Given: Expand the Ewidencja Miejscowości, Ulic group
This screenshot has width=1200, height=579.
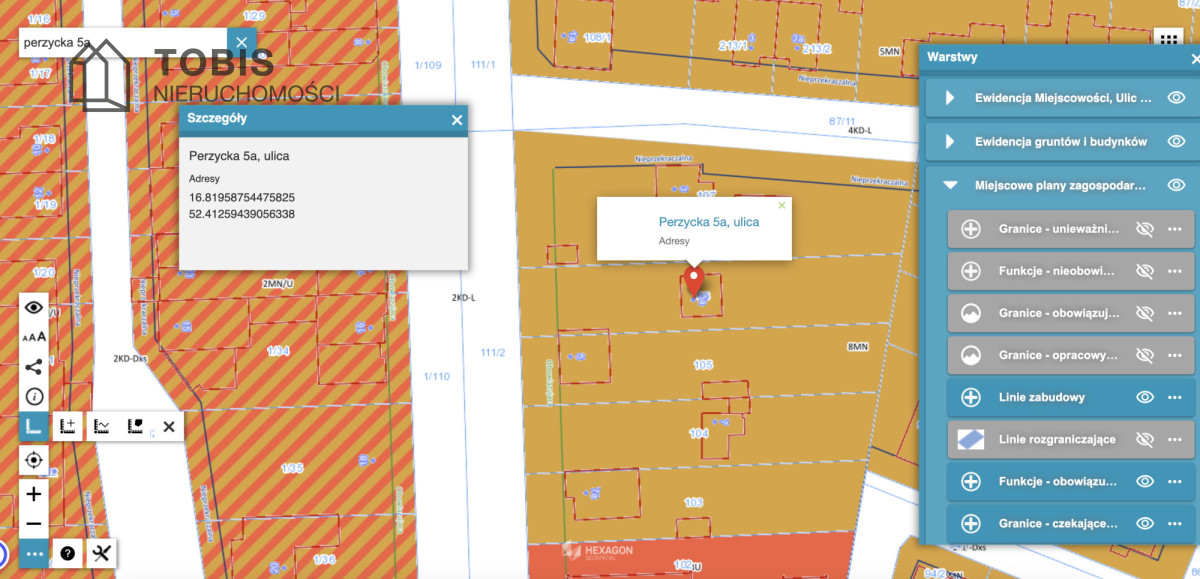Looking at the screenshot, I should click(951, 98).
